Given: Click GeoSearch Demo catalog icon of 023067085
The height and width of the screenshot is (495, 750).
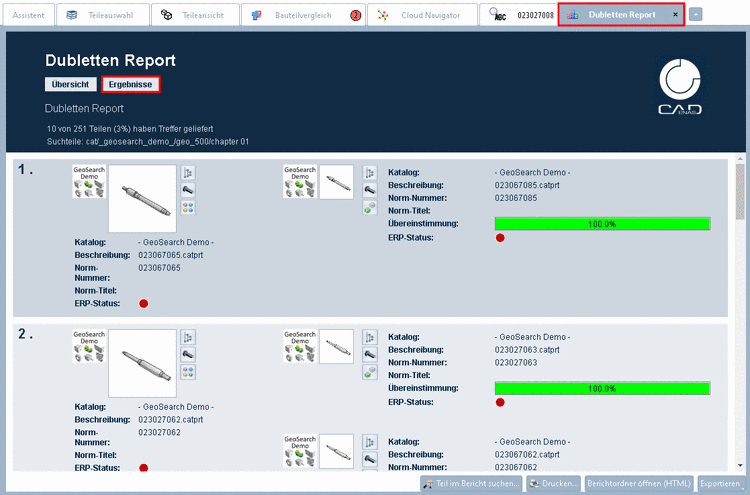Looking at the screenshot, I should [300, 182].
